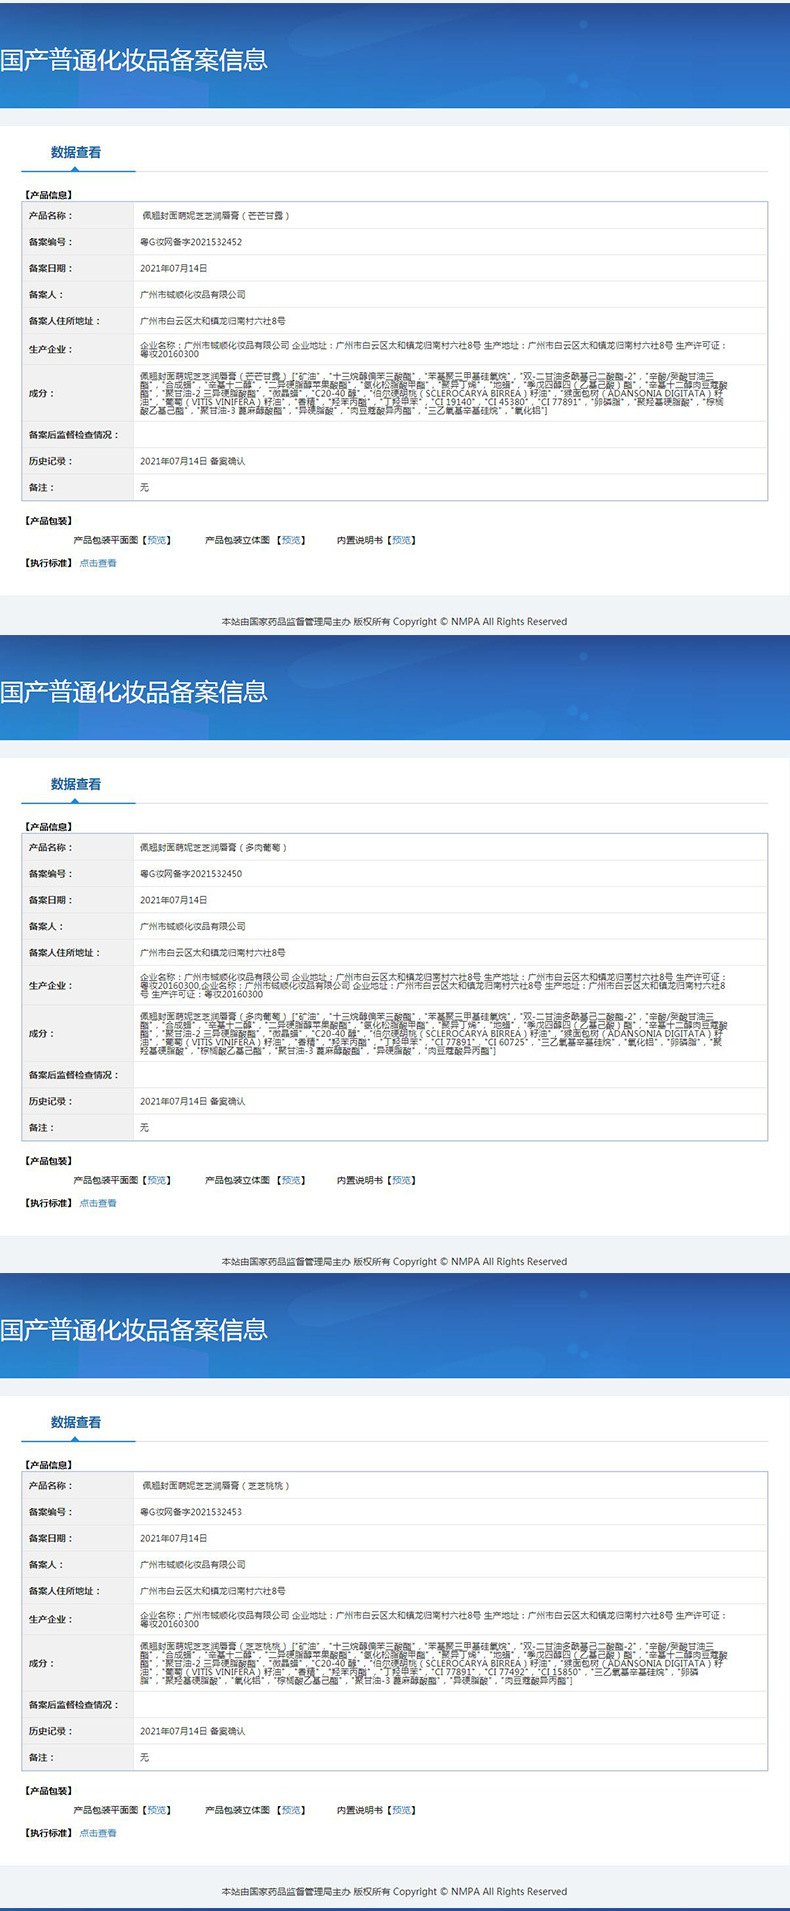Preview 内置说明书 for the 芒芒甘露 product
Viewport: 790px width, 1911px height.
pyautogui.click(x=402, y=540)
